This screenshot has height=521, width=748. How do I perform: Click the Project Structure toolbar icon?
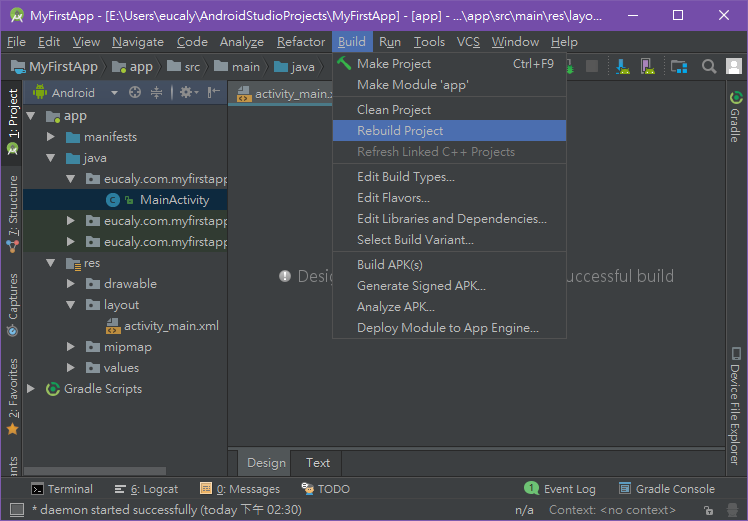click(x=678, y=67)
